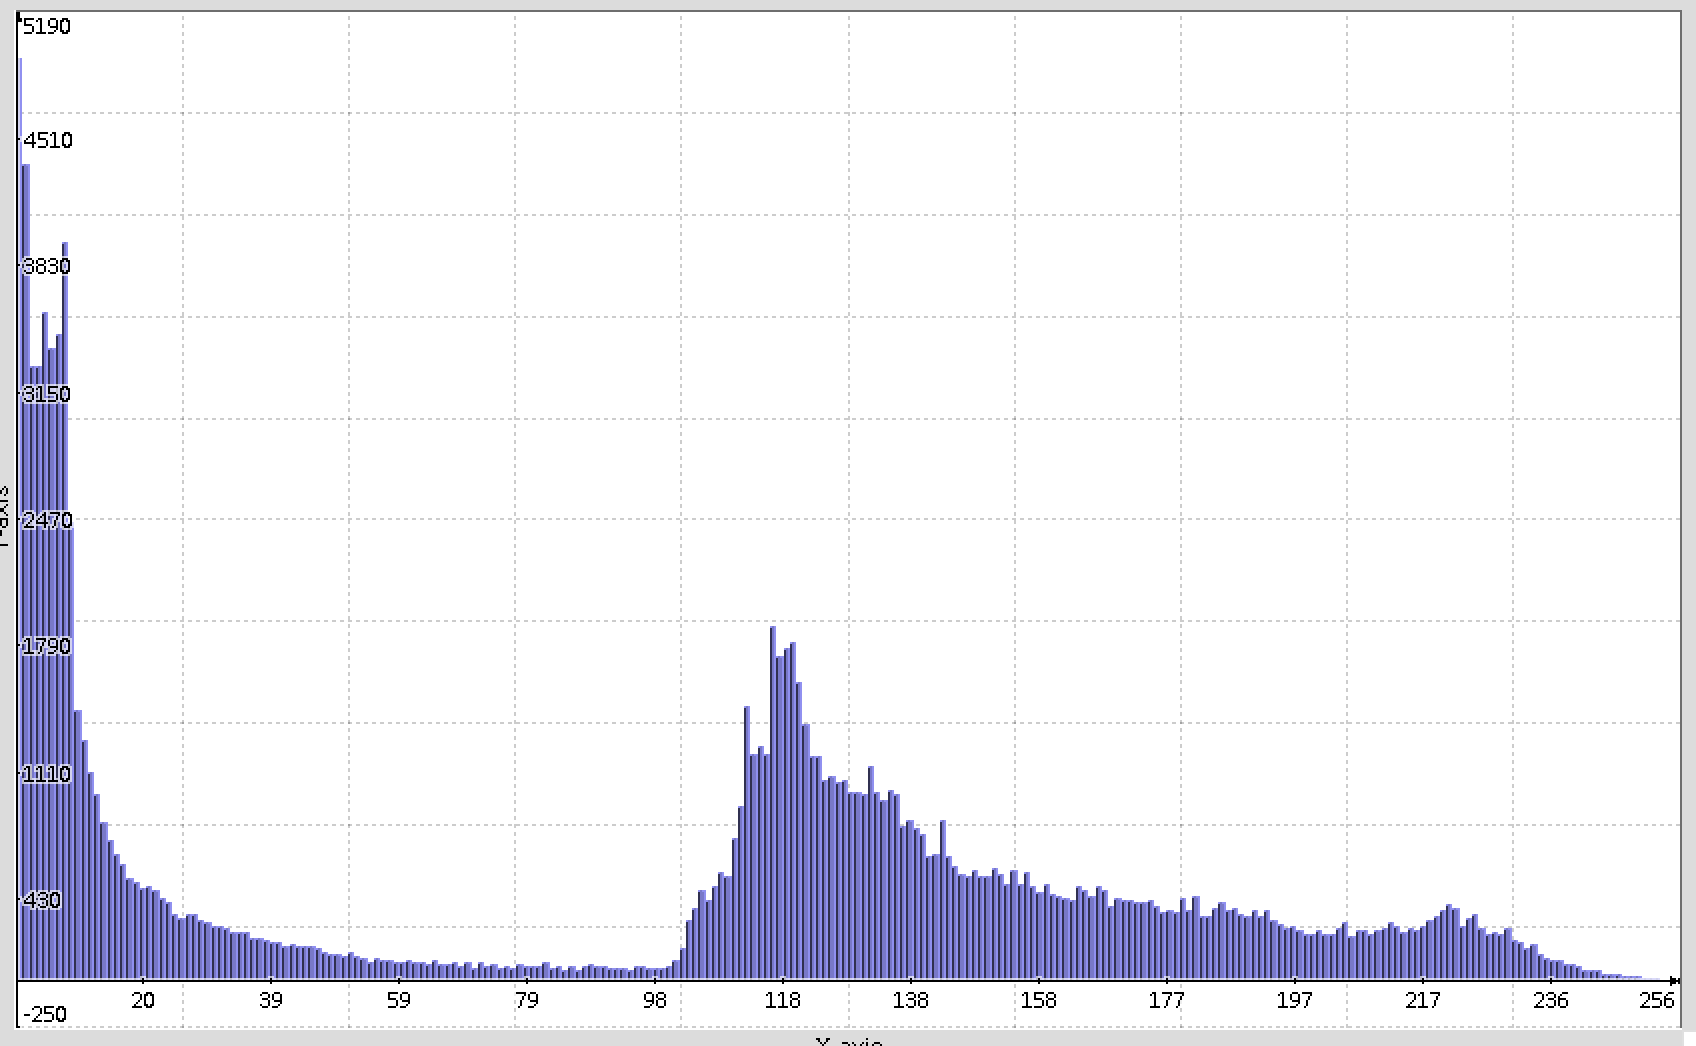This screenshot has height=1046, width=1696.
Task: Click the X-axis label 79
Action: pyautogui.click(x=527, y=1000)
